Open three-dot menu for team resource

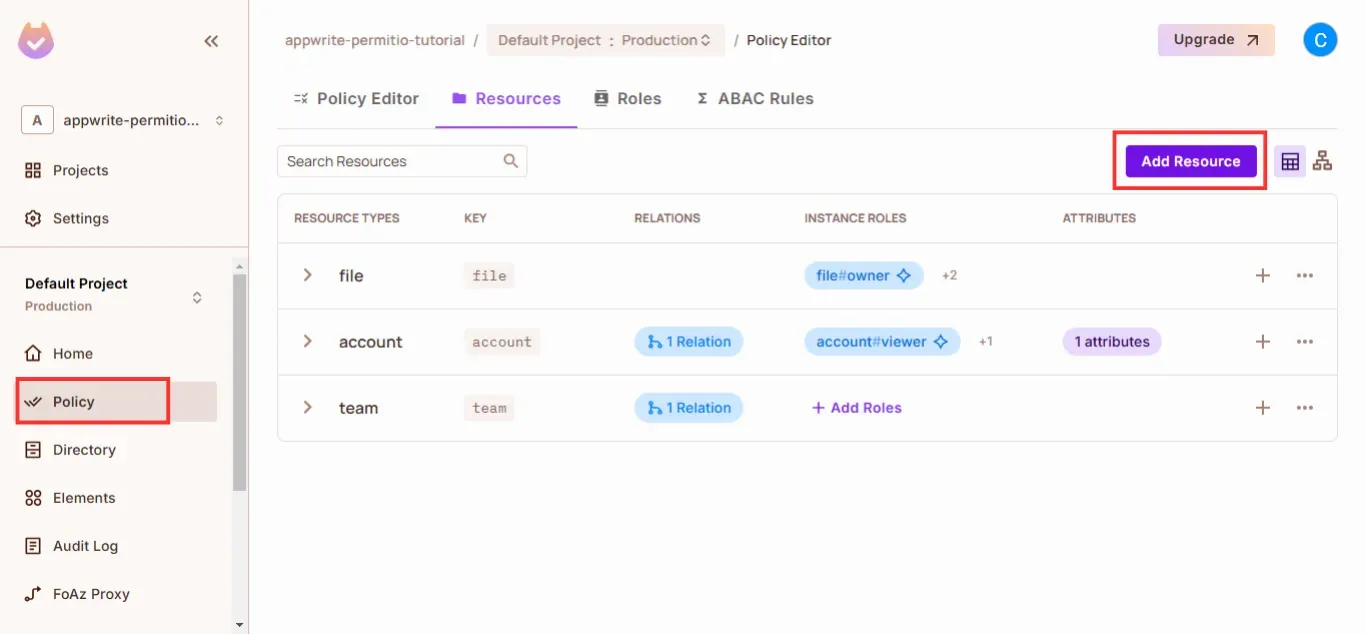[1305, 407]
